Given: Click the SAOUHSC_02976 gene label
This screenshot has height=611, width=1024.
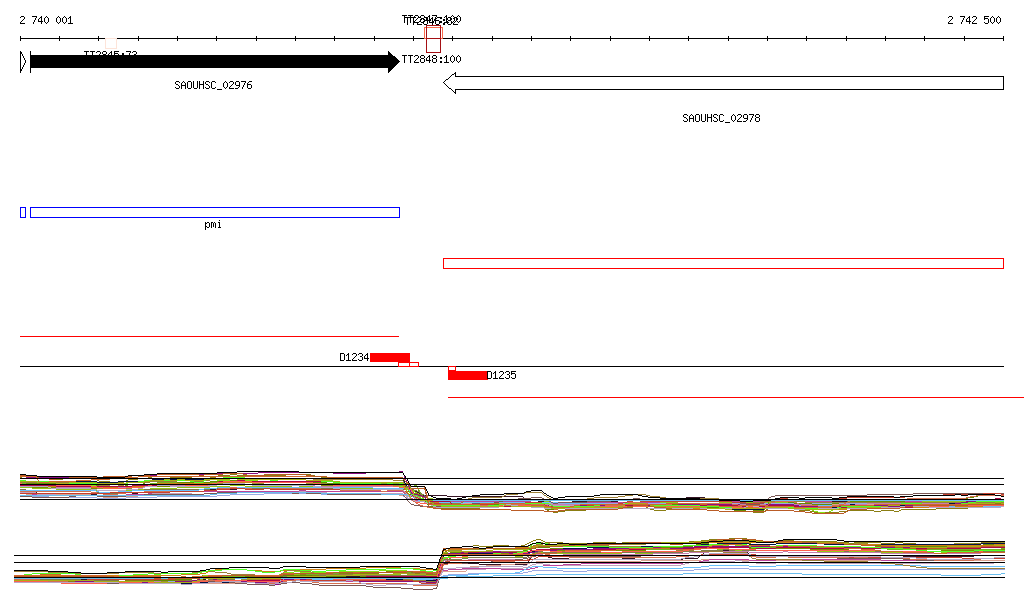Looking at the screenshot, I should coord(213,86).
